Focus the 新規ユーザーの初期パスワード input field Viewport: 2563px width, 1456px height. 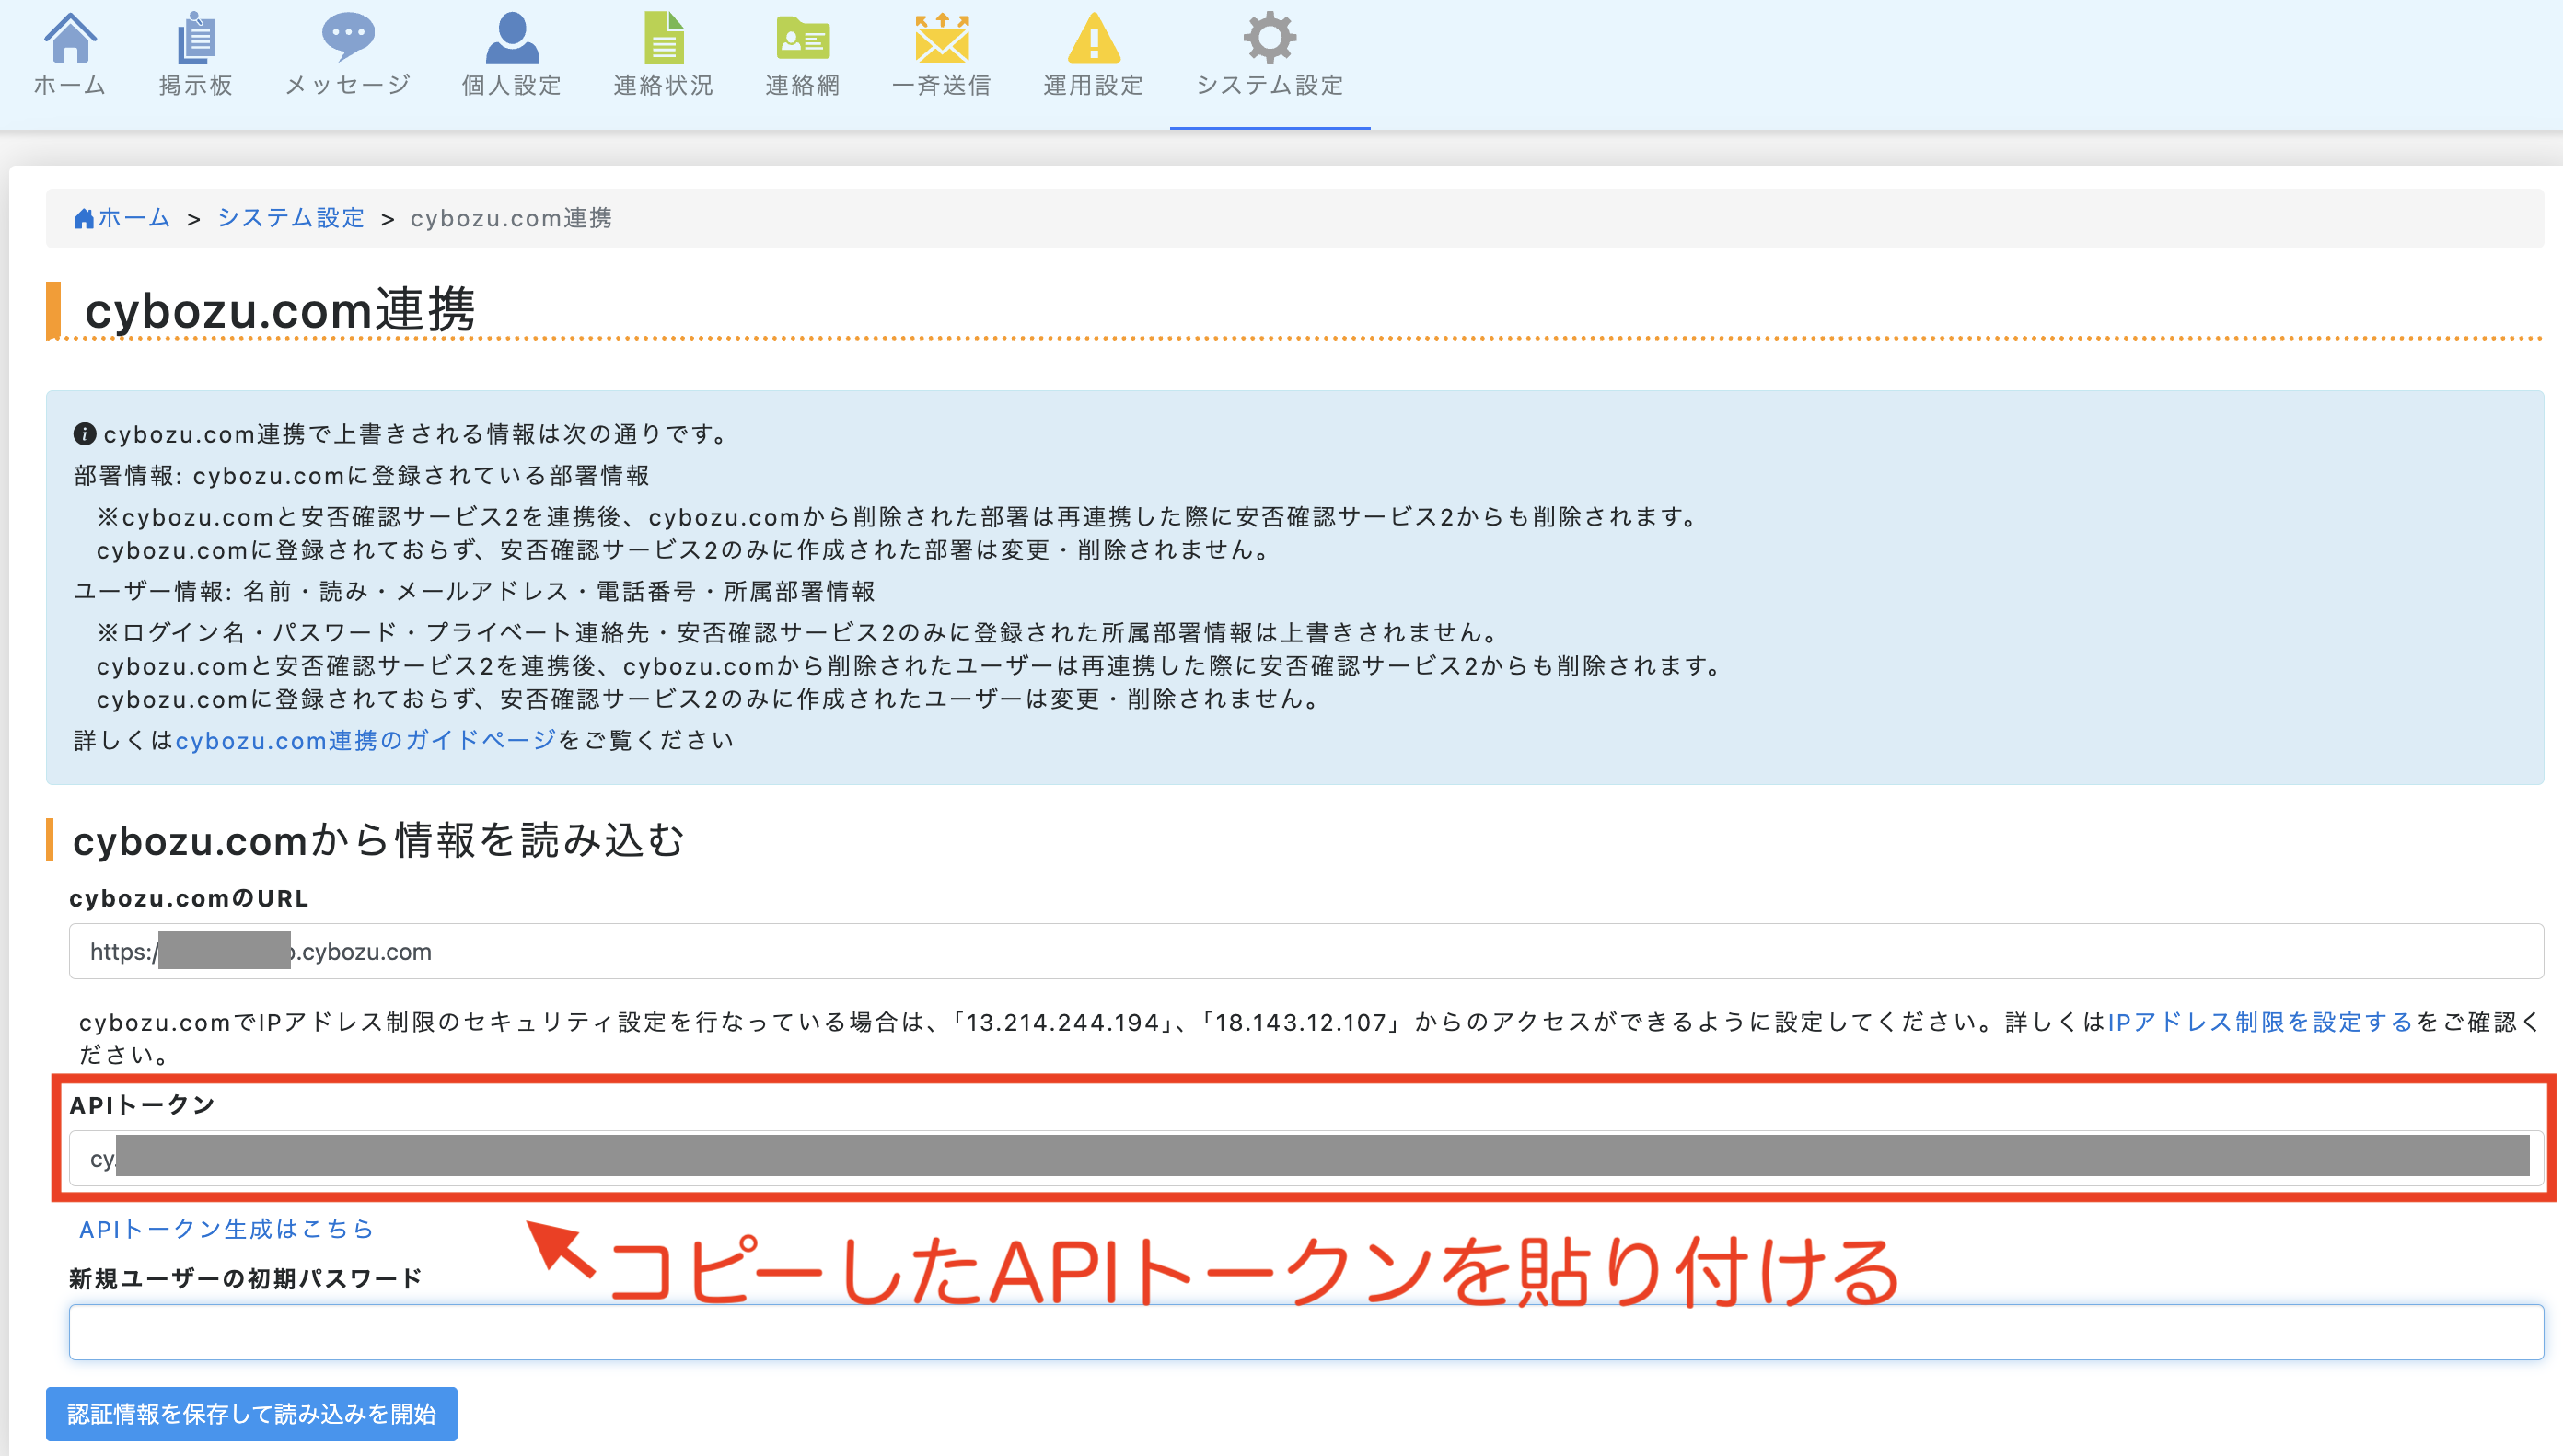click(1306, 1332)
